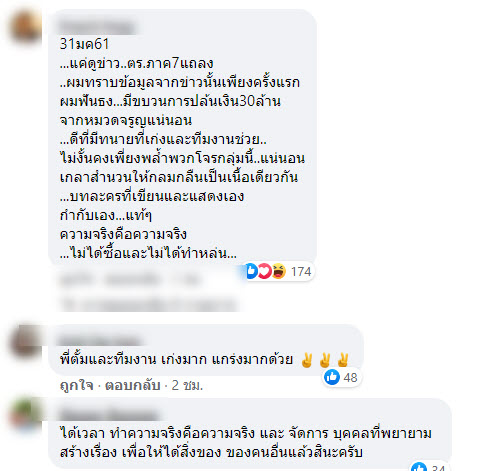Viewport: 487px width, 471px height.
Task: Click ตอบกลับ under the second comment
Action: click(133, 385)
